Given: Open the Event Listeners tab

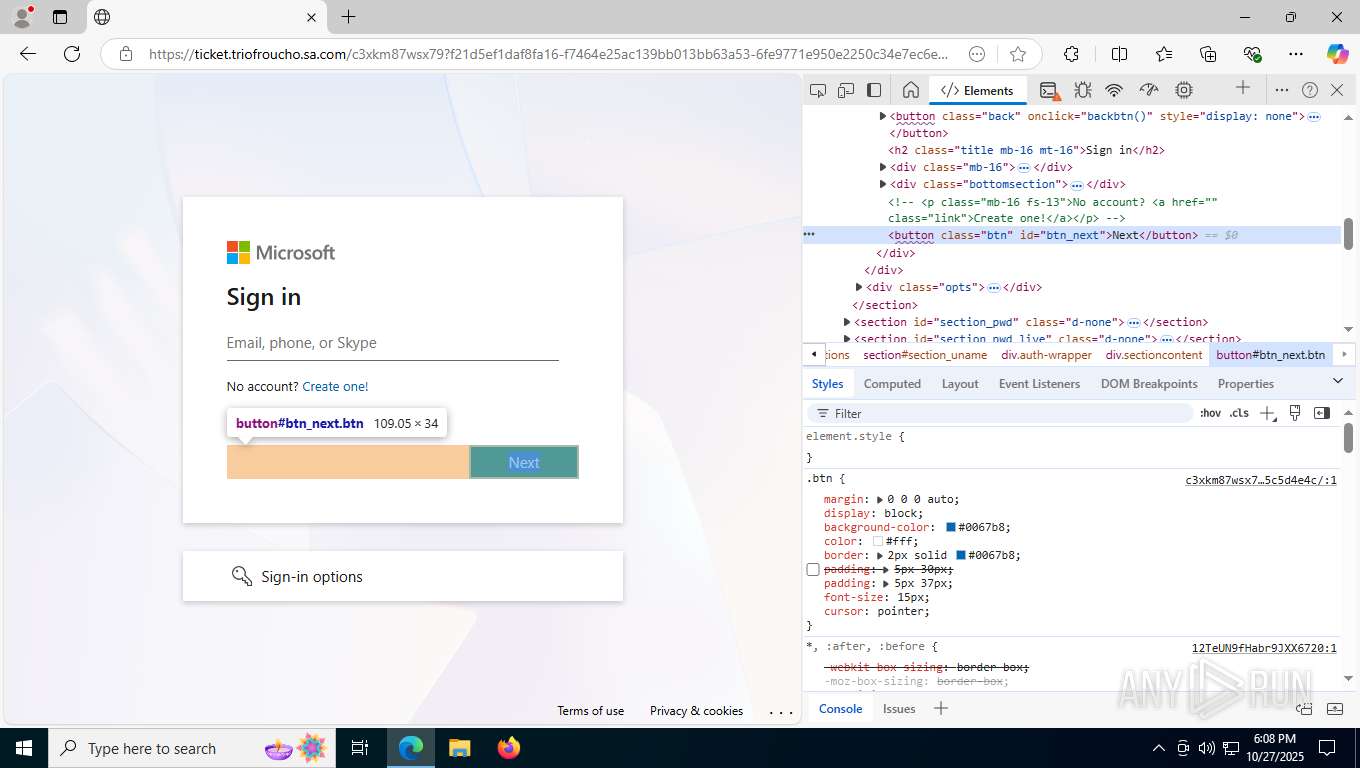Looking at the screenshot, I should coord(1039,383).
